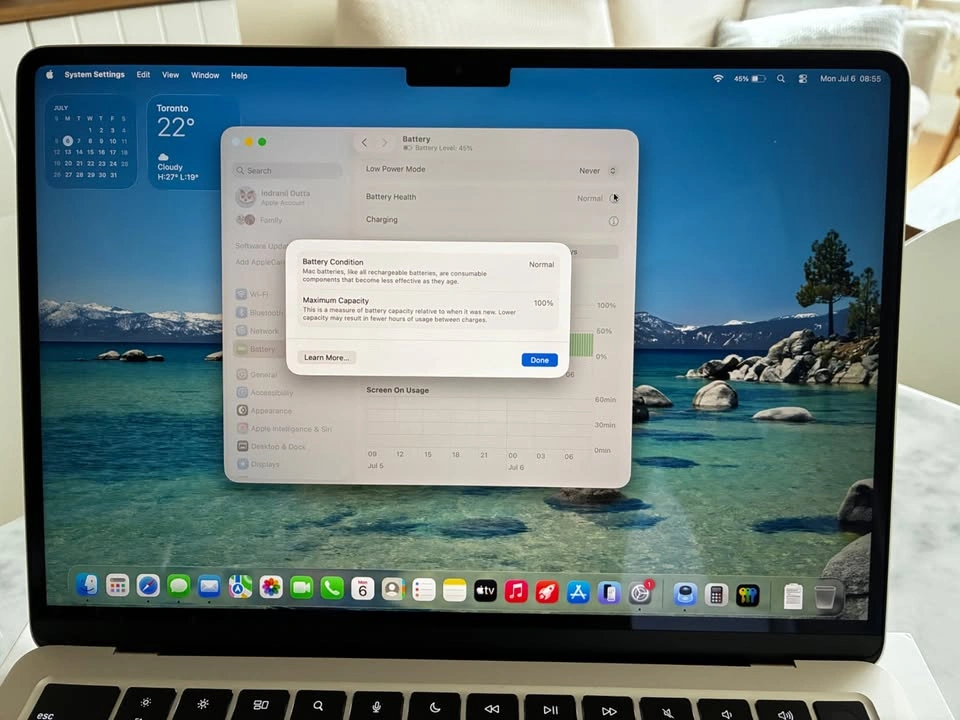The image size is (960, 720).
Task: Select Network in Settings sidebar
Action: [x=258, y=331]
